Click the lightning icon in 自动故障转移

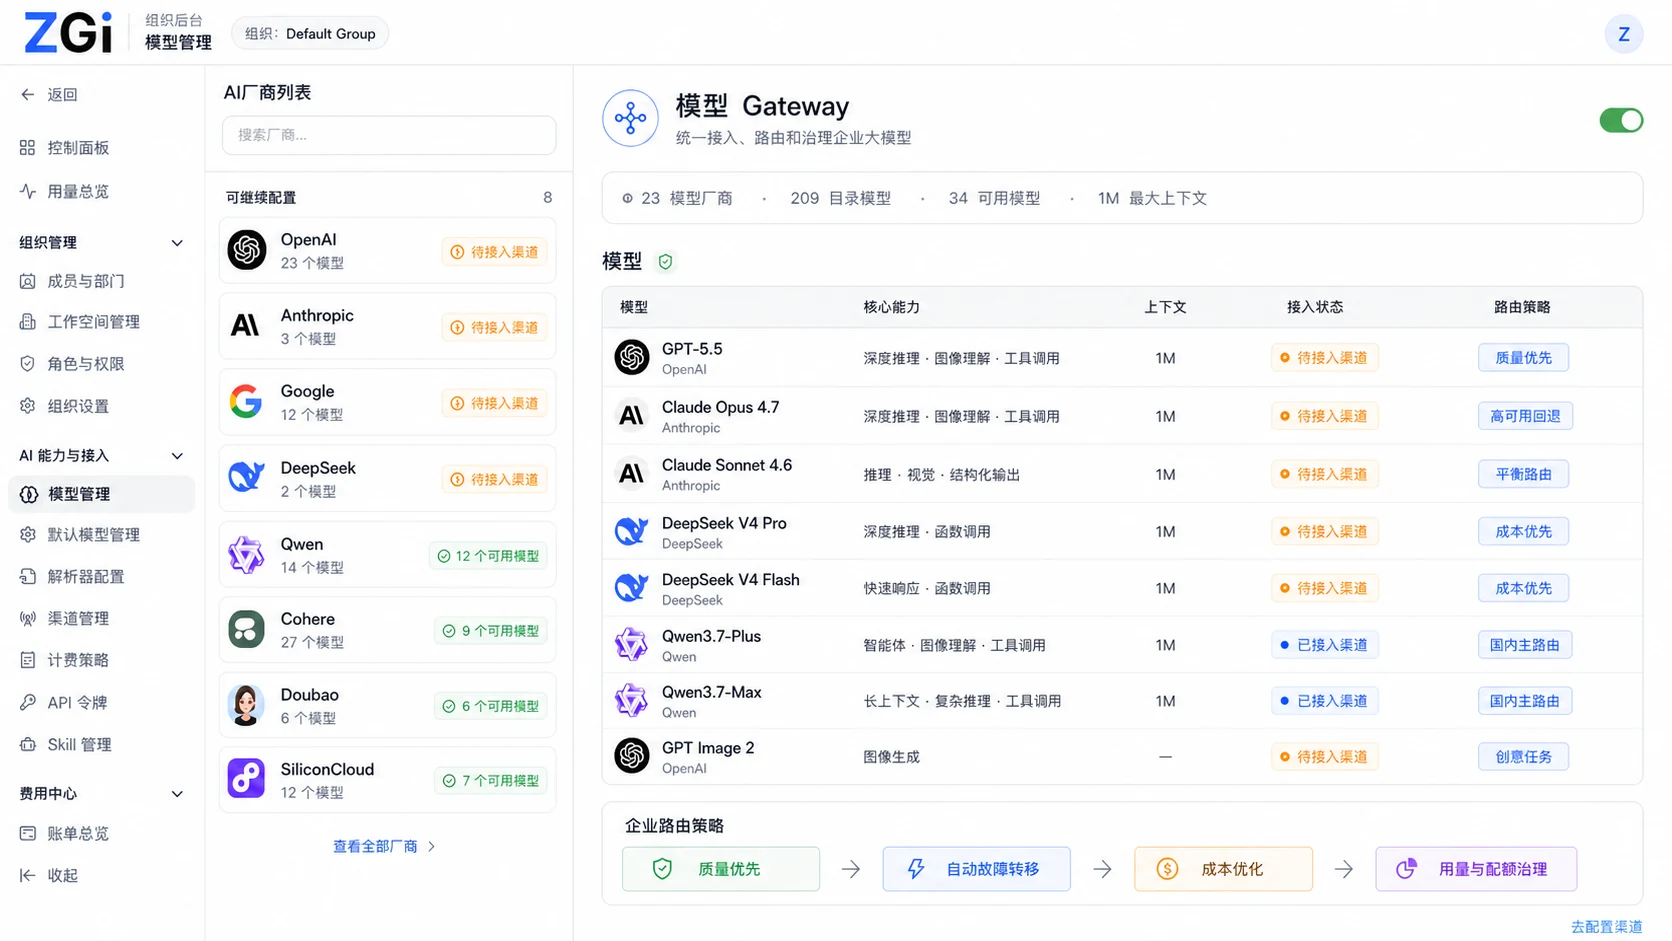916,869
